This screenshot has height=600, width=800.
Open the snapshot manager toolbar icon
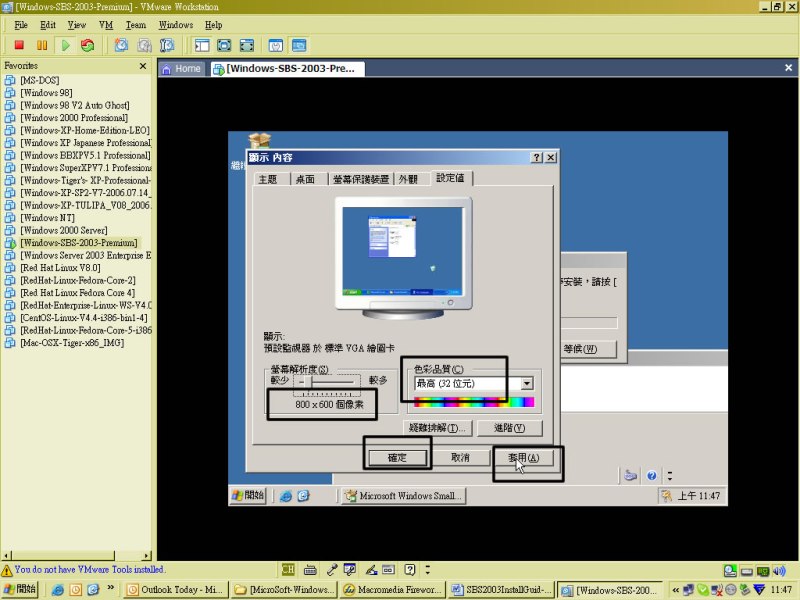click(167, 45)
